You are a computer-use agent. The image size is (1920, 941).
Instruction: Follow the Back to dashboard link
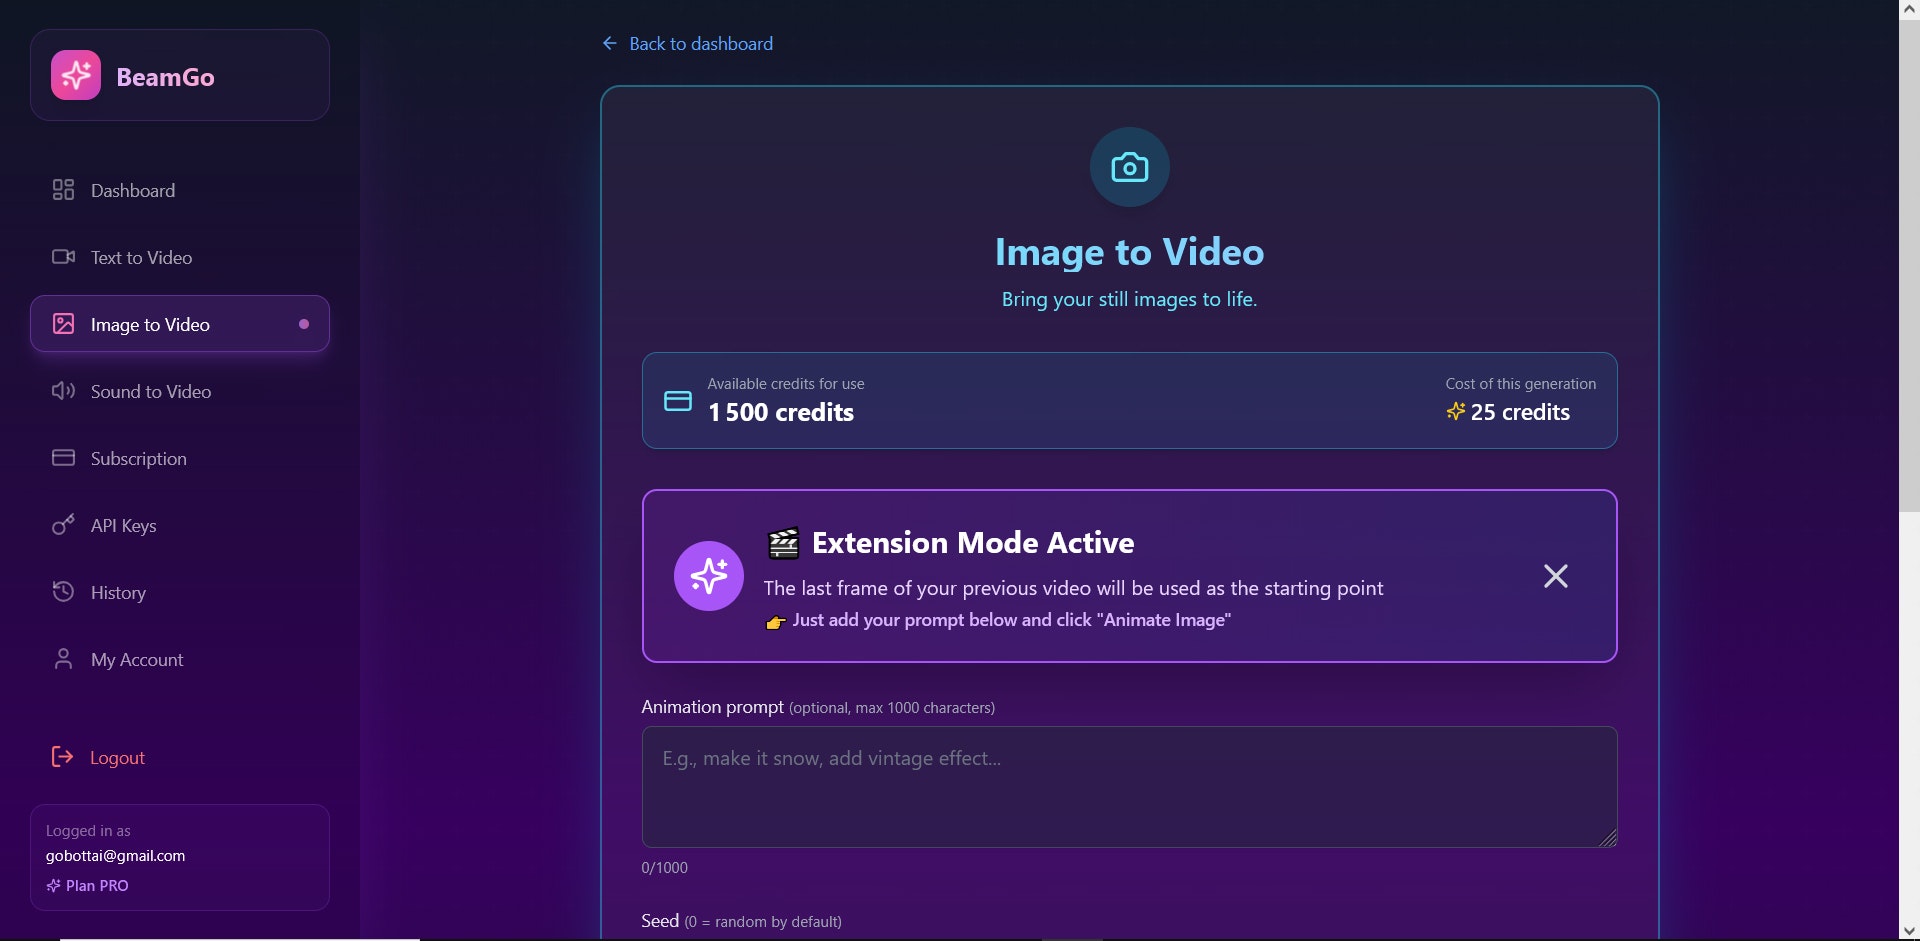click(x=686, y=43)
